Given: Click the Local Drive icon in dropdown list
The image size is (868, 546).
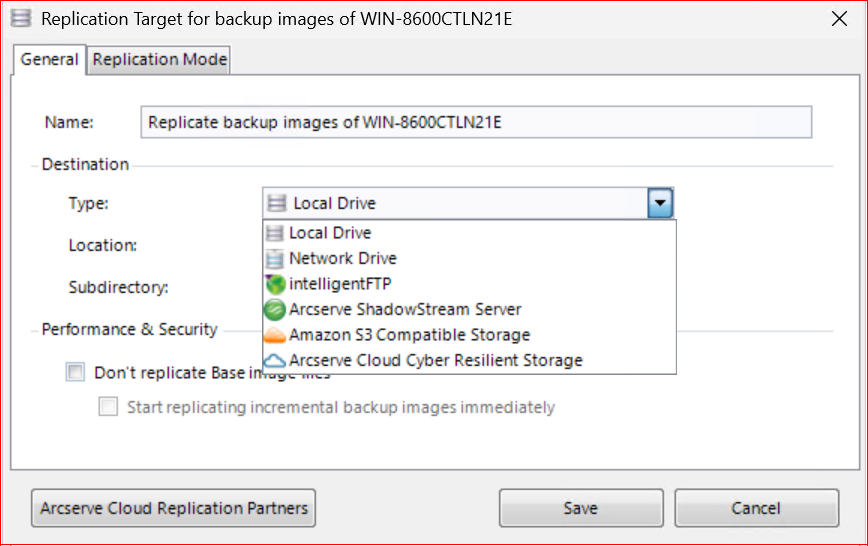Looking at the screenshot, I should [x=275, y=233].
